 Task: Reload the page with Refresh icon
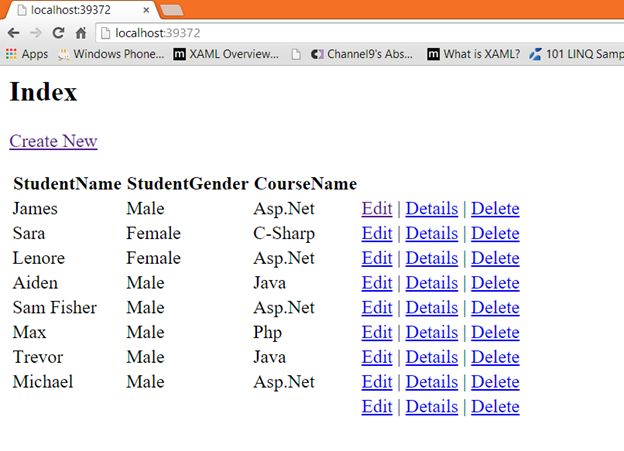[58, 33]
